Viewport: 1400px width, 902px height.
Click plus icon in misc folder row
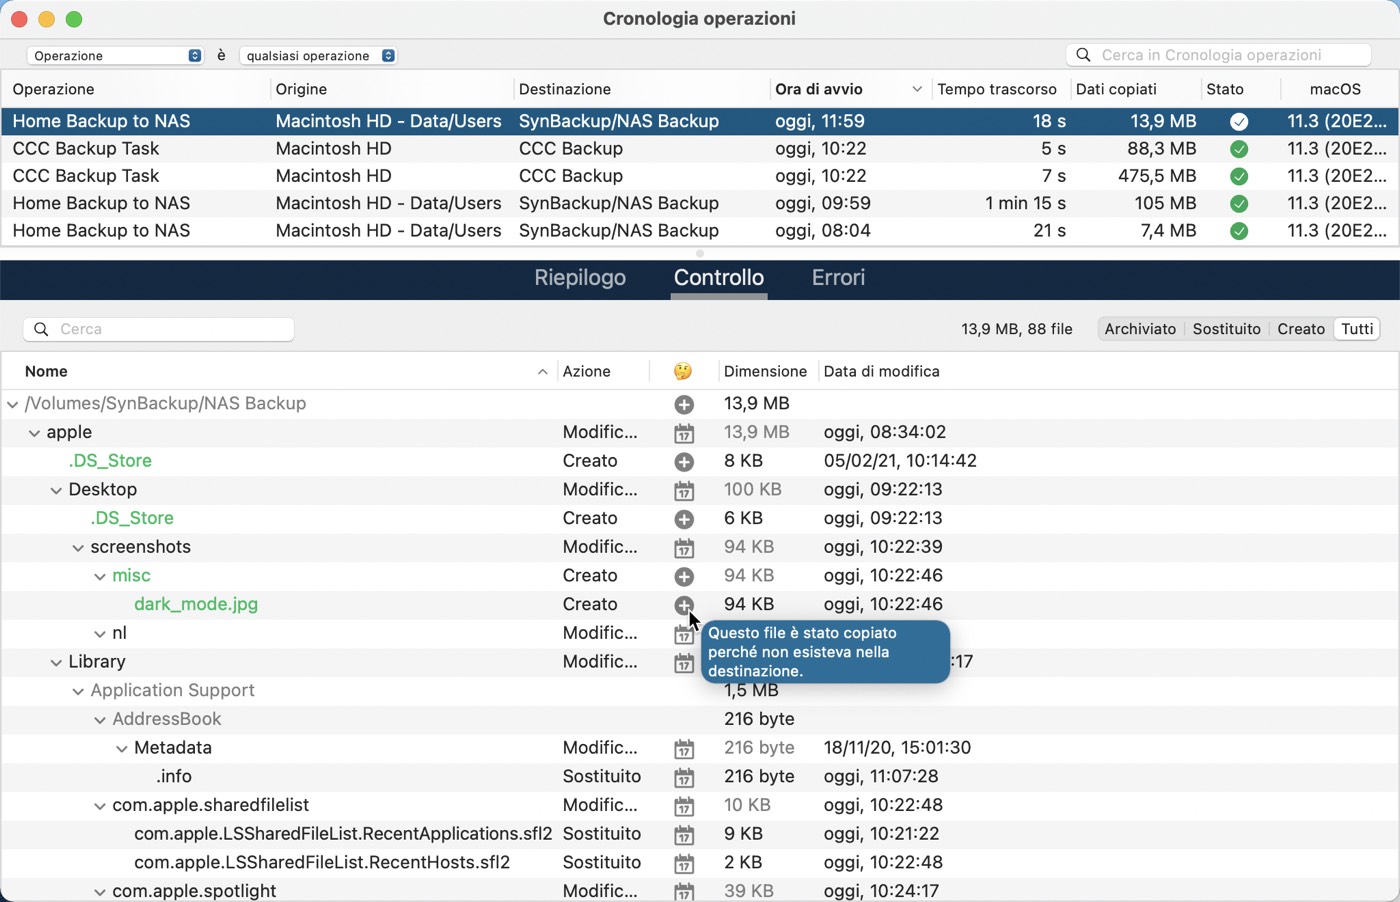pos(684,576)
